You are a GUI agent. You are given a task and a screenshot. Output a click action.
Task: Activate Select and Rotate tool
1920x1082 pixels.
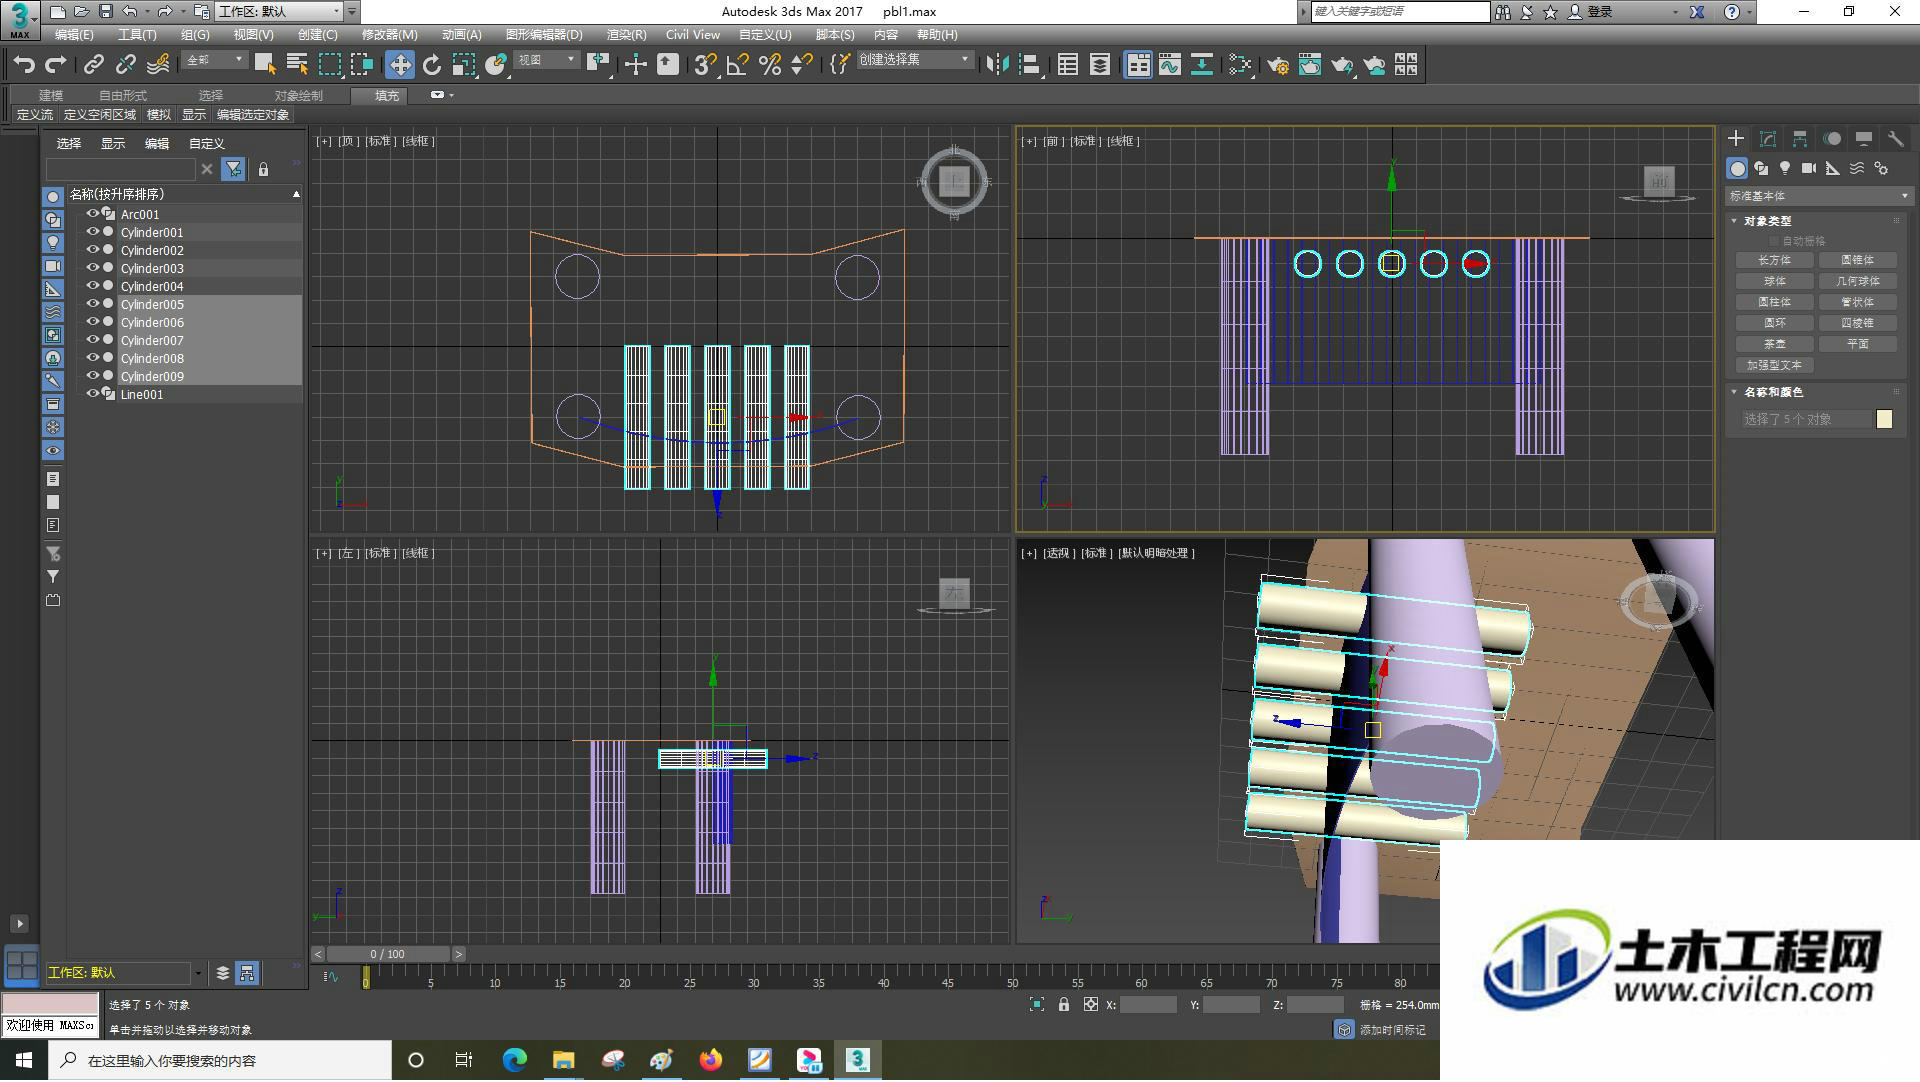(432, 65)
